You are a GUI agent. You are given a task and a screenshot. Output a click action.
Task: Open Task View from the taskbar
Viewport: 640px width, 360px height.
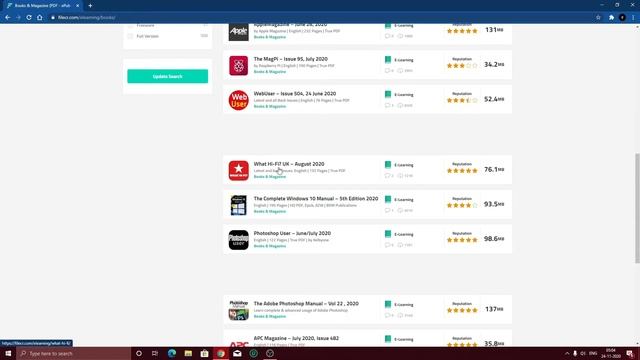point(155,353)
